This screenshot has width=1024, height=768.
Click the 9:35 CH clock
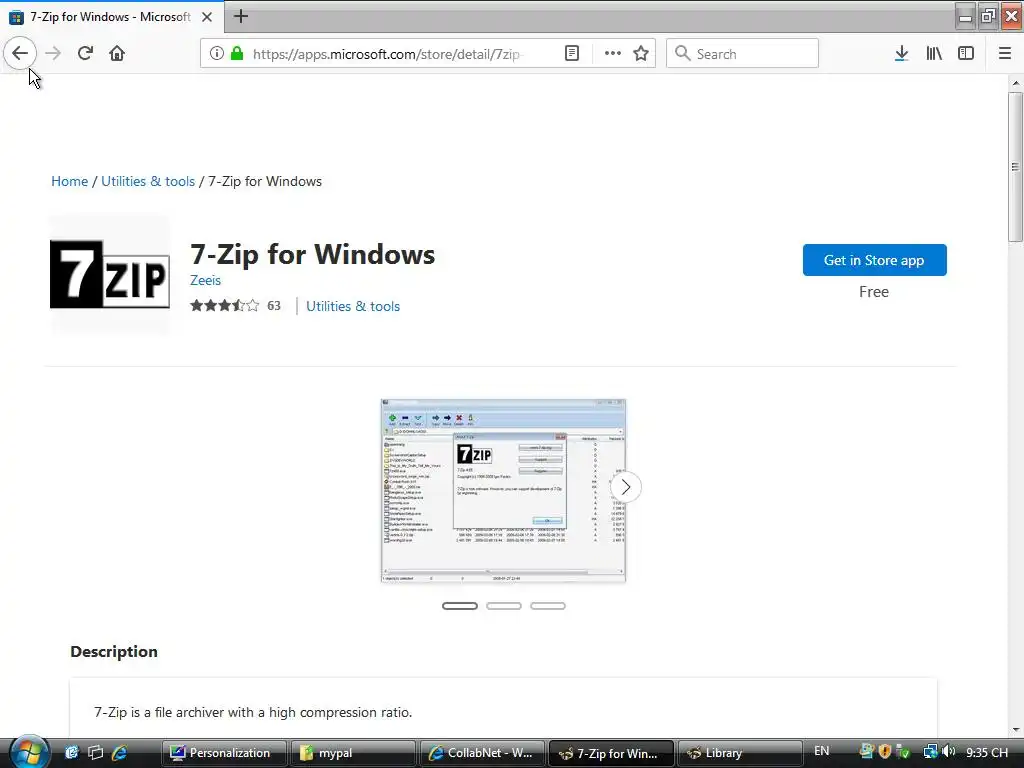coord(987,752)
